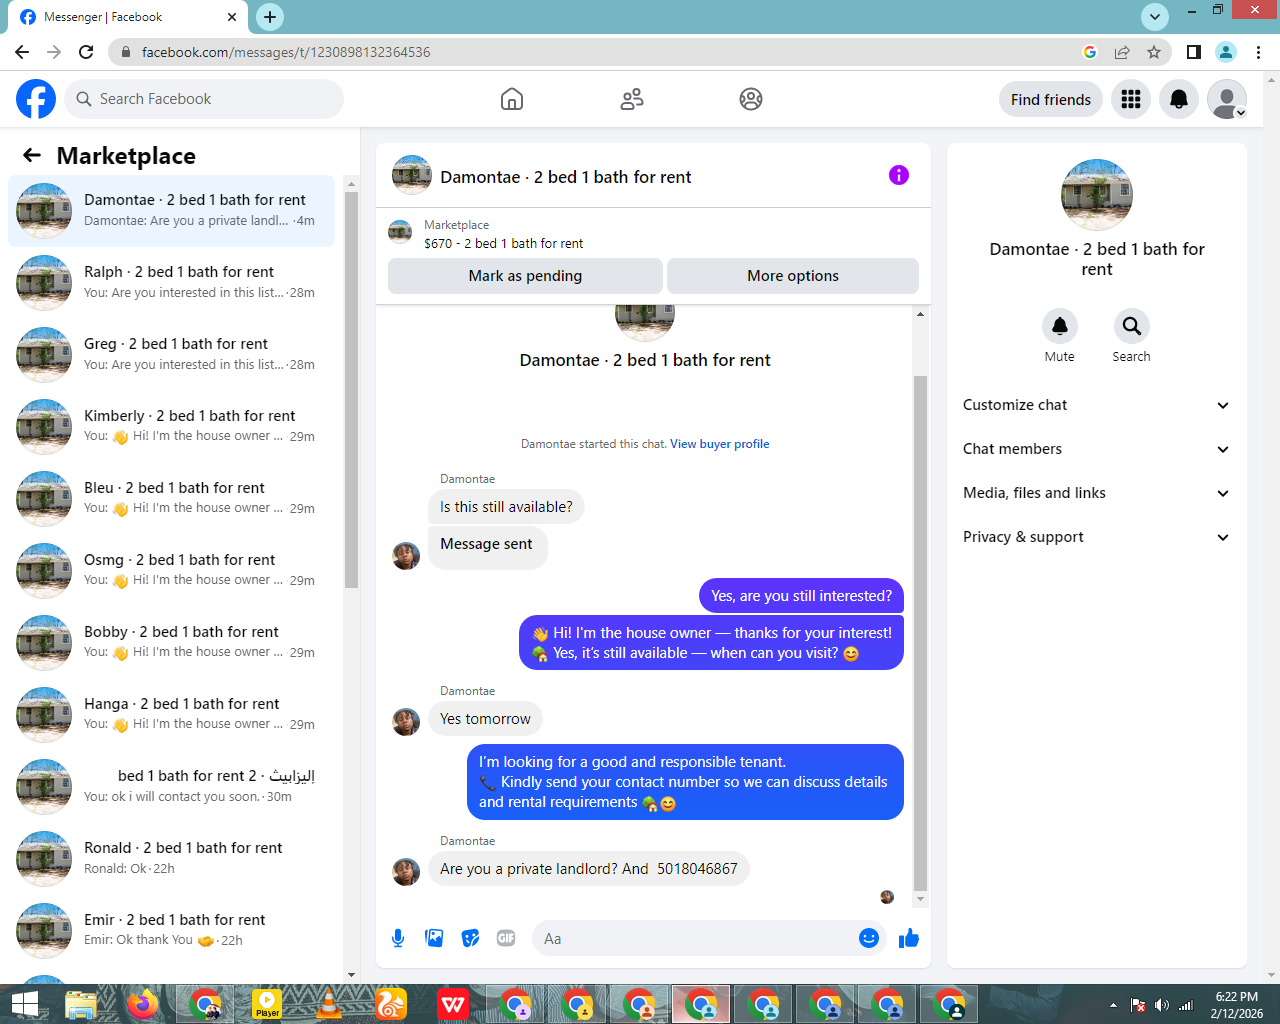The height and width of the screenshot is (1024, 1280).
Task: Click the Search Facebook field
Action: [204, 99]
